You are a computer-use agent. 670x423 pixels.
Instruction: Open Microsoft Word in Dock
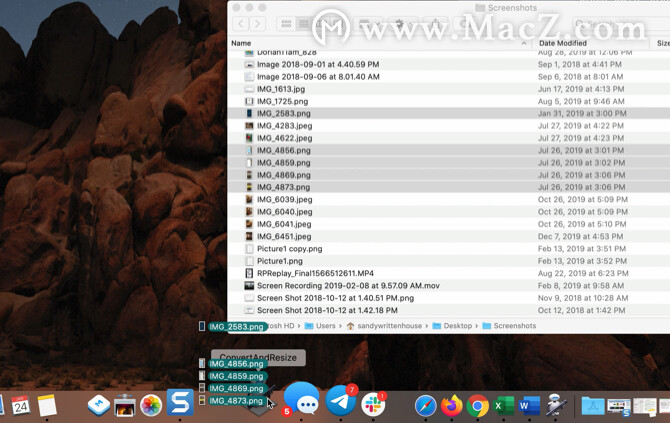click(530, 405)
